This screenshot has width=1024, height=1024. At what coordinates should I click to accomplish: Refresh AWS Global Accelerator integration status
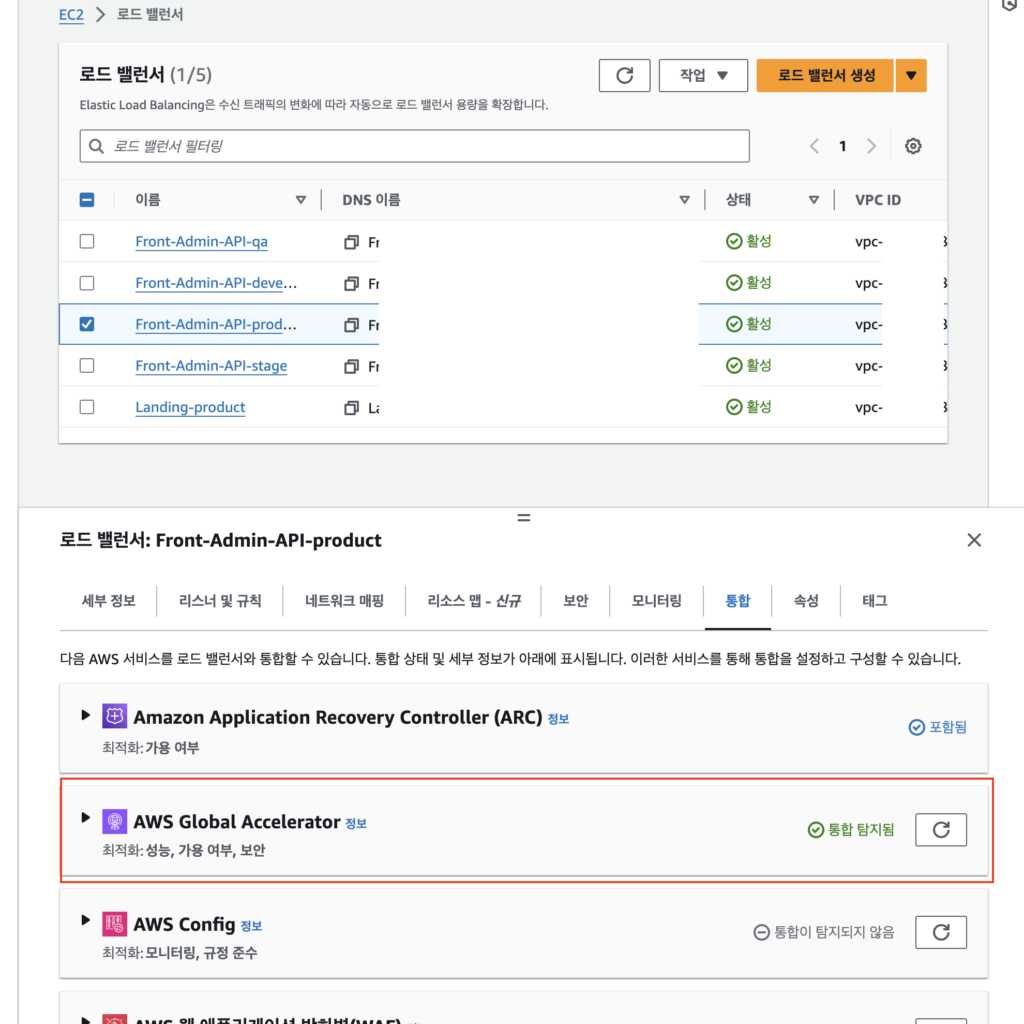pos(940,829)
